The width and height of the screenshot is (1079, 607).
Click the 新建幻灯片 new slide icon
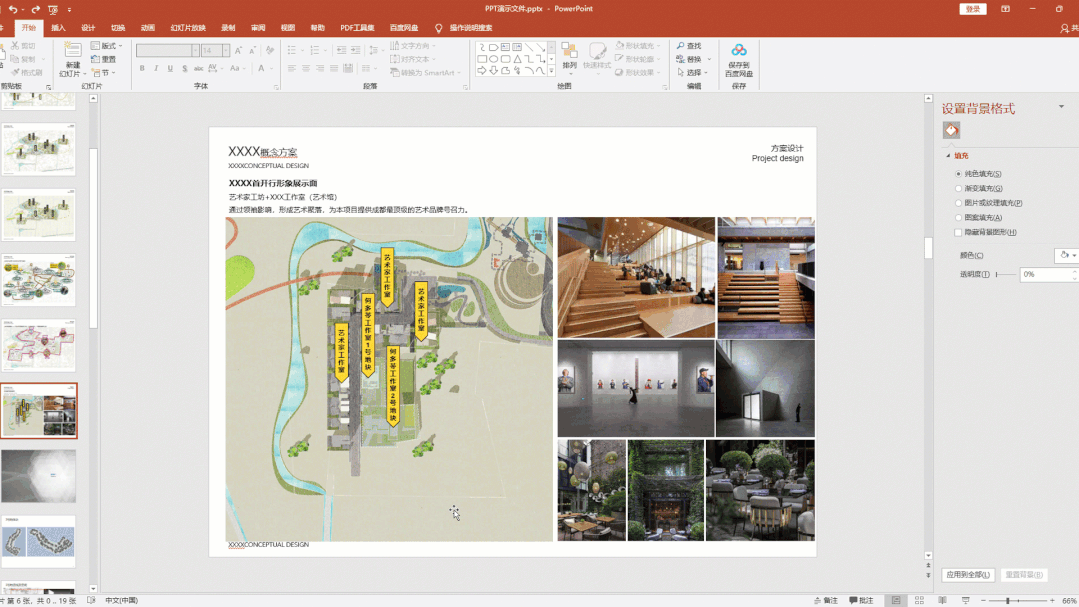point(72,50)
